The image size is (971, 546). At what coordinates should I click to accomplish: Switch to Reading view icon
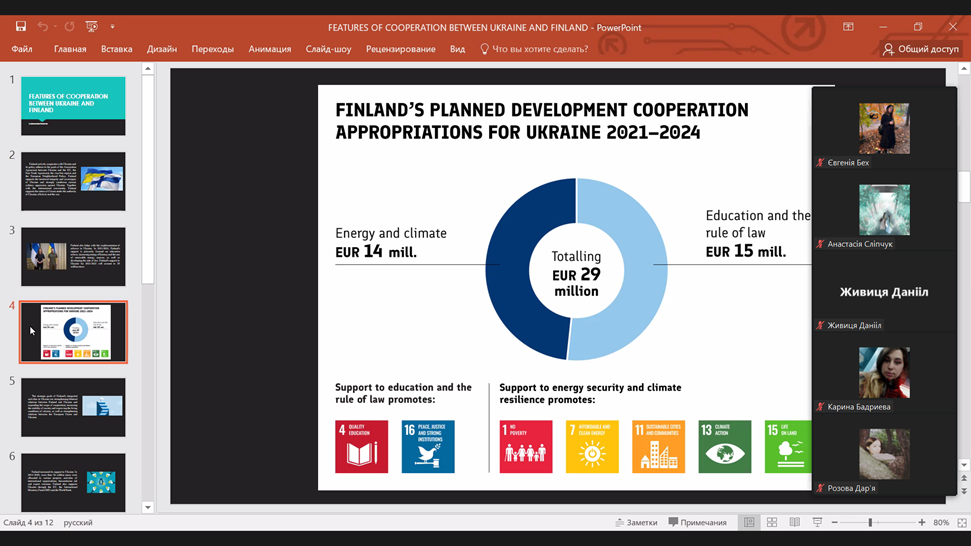795,522
